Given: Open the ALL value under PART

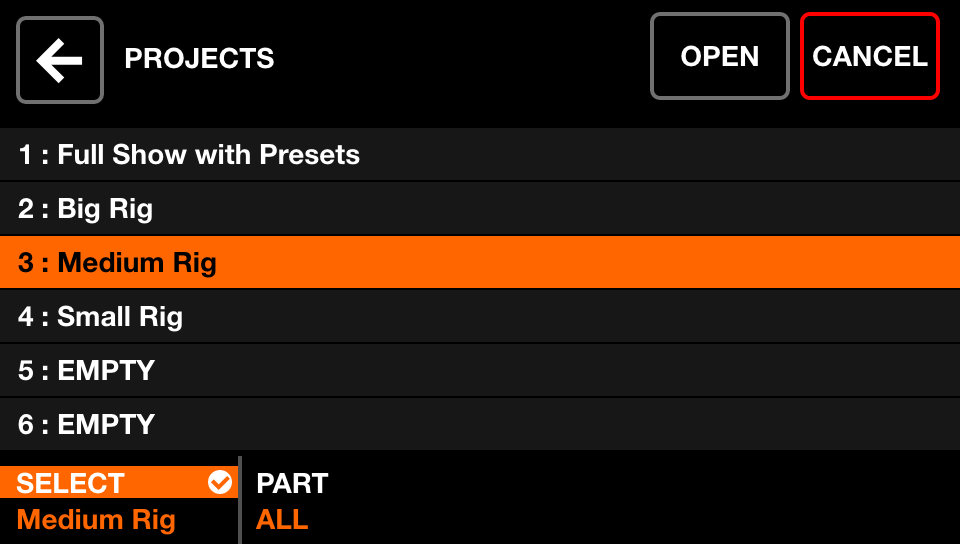Looking at the screenshot, I should click(282, 520).
